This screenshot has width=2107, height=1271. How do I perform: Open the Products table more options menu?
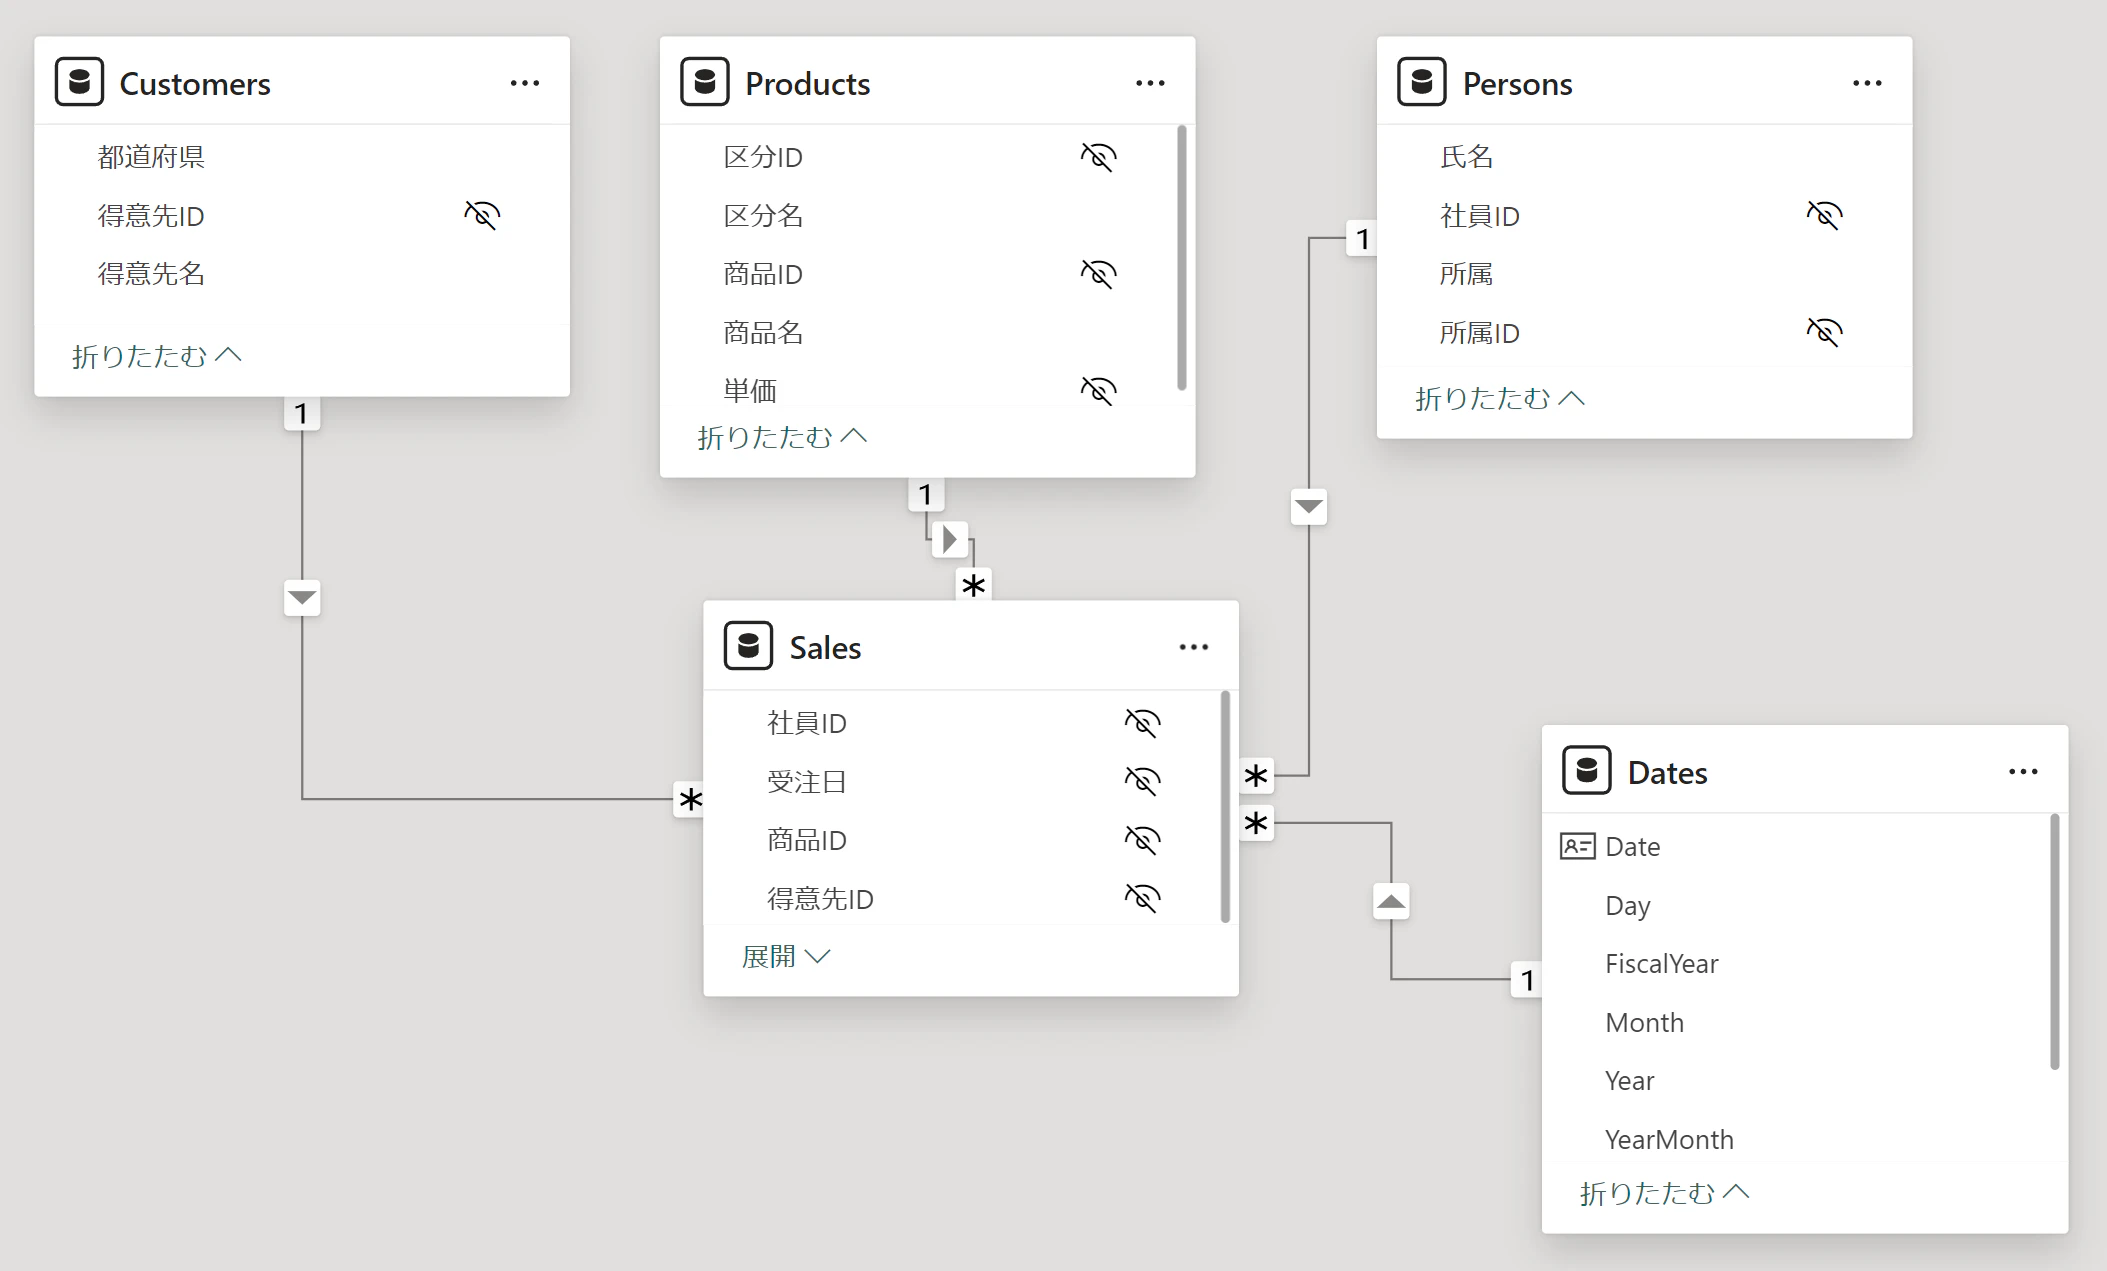(x=1150, y=83)
